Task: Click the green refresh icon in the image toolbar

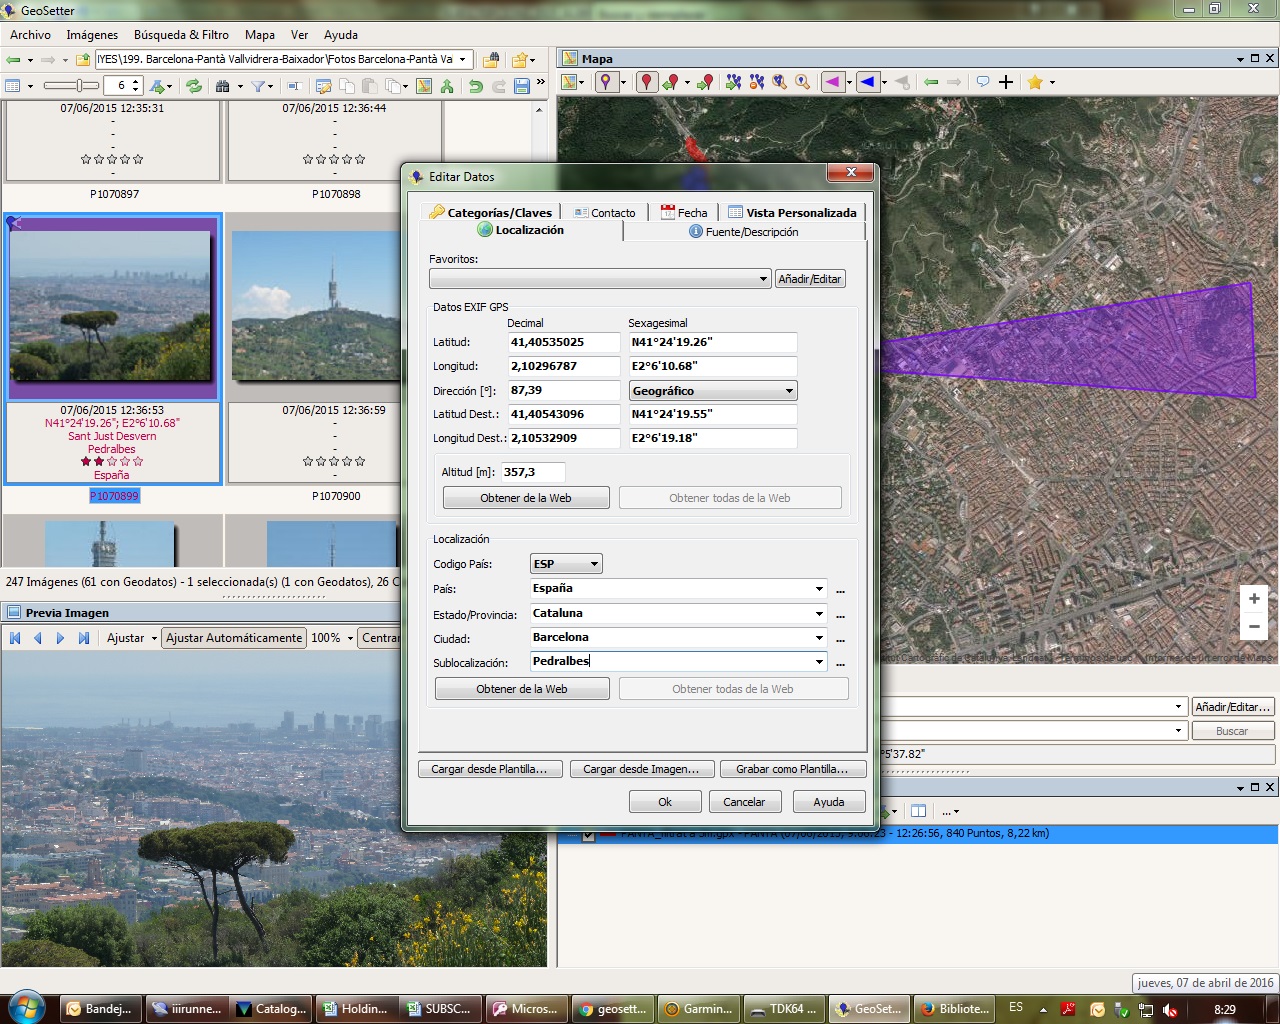Action: point(194,86)
